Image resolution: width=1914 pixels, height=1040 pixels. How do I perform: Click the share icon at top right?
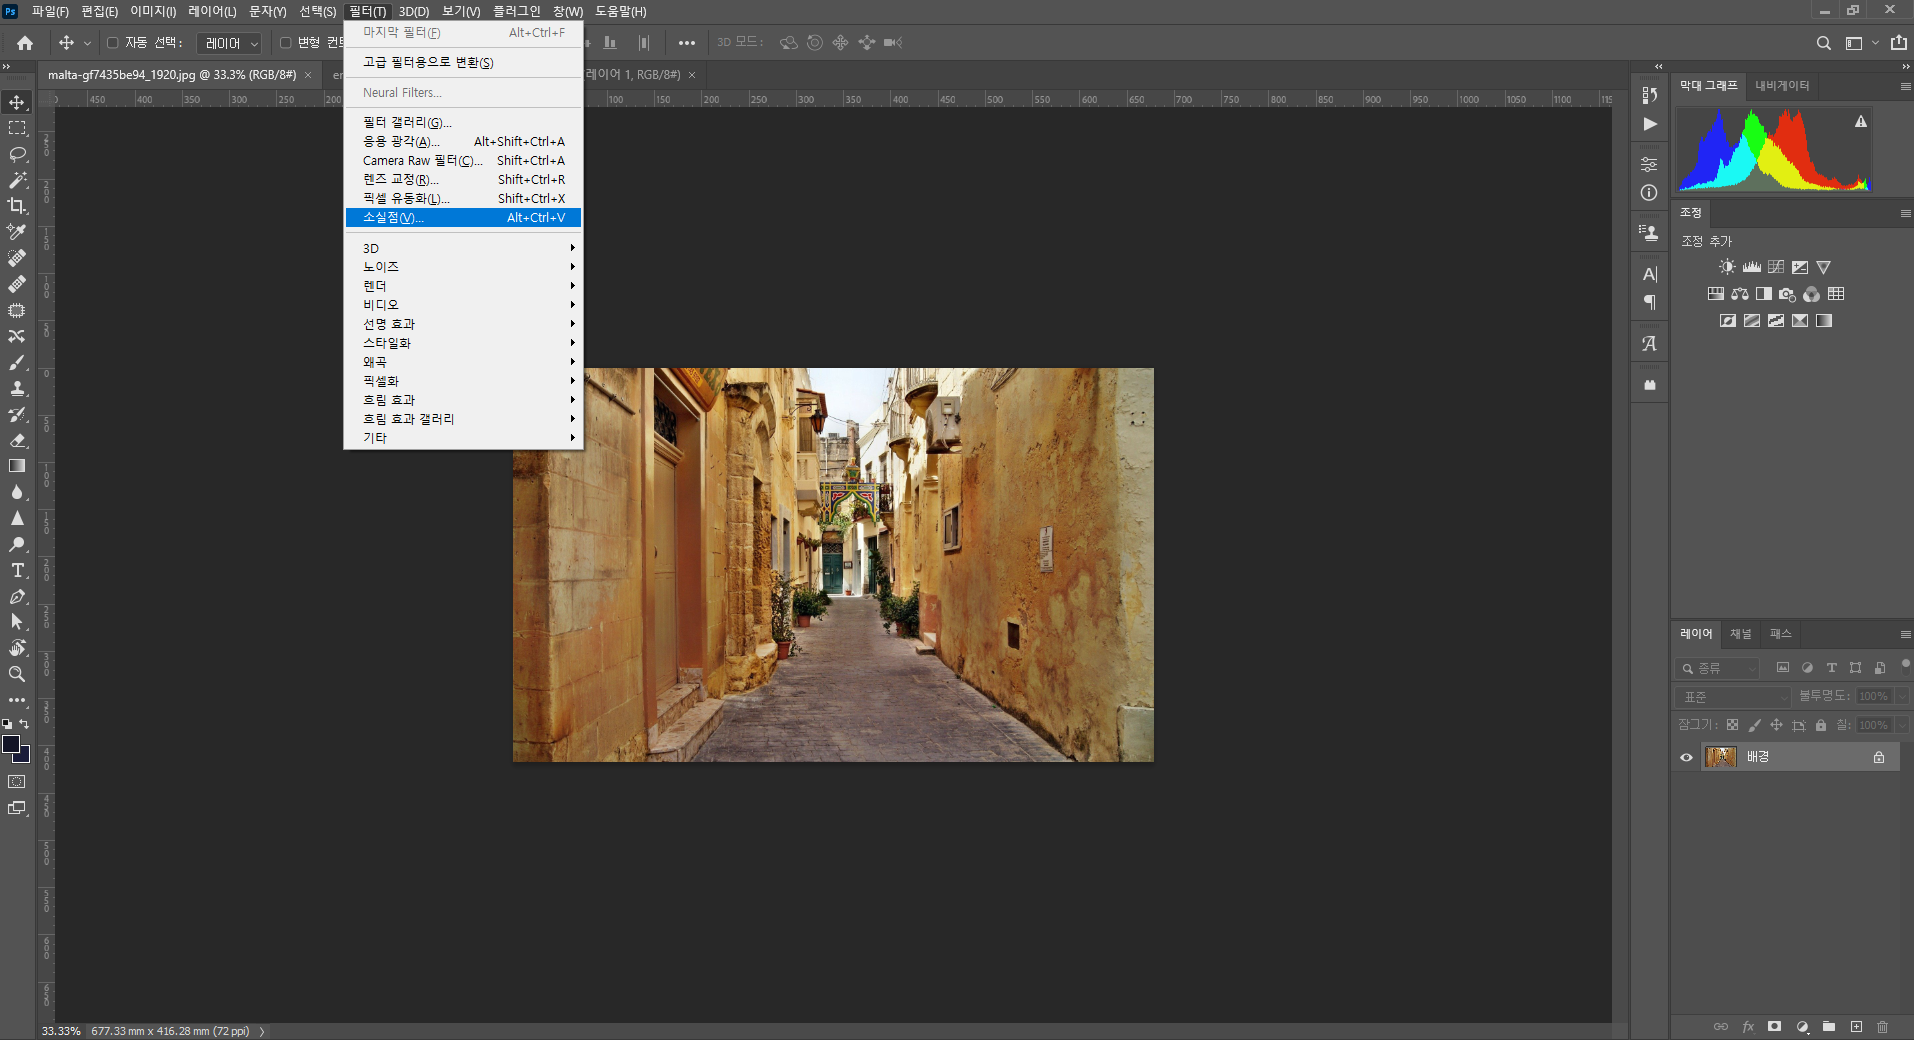coord(1898,43)
